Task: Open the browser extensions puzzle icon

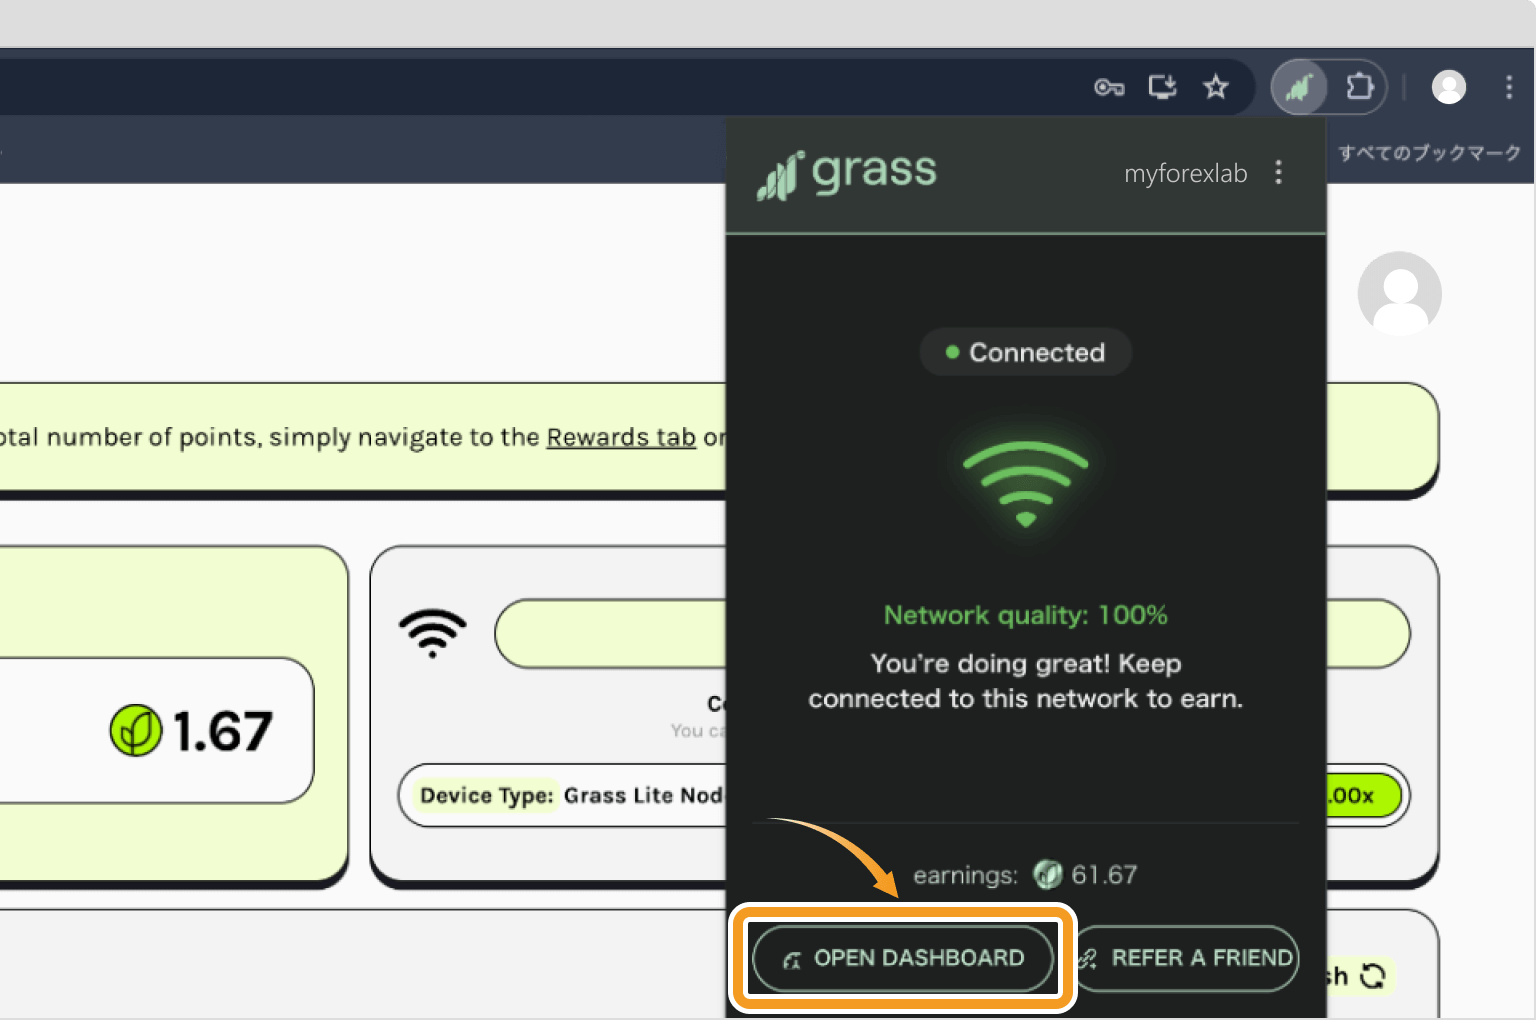Action: coord(1359,87)
